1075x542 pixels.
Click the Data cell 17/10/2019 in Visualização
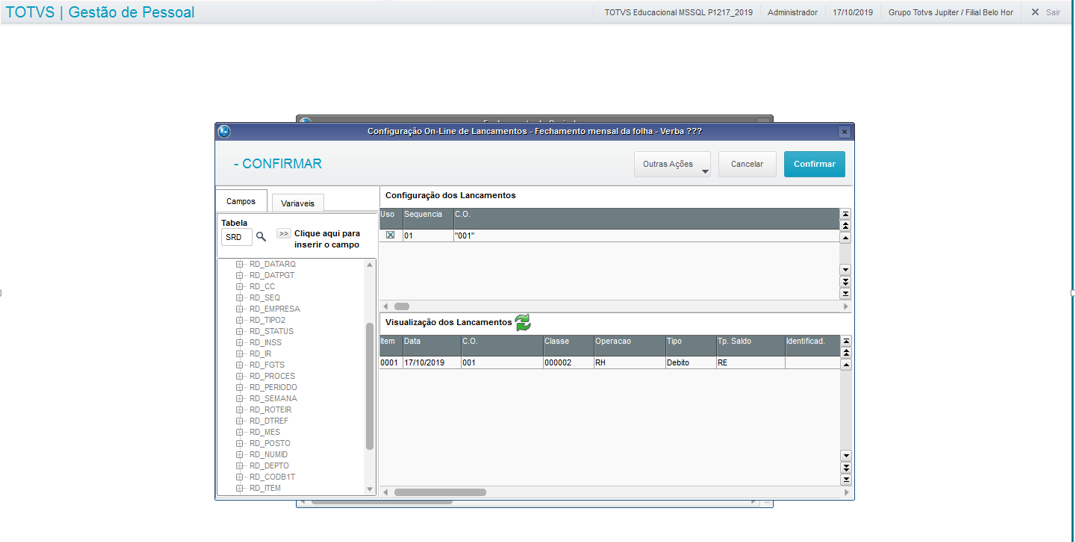point(431,362)
